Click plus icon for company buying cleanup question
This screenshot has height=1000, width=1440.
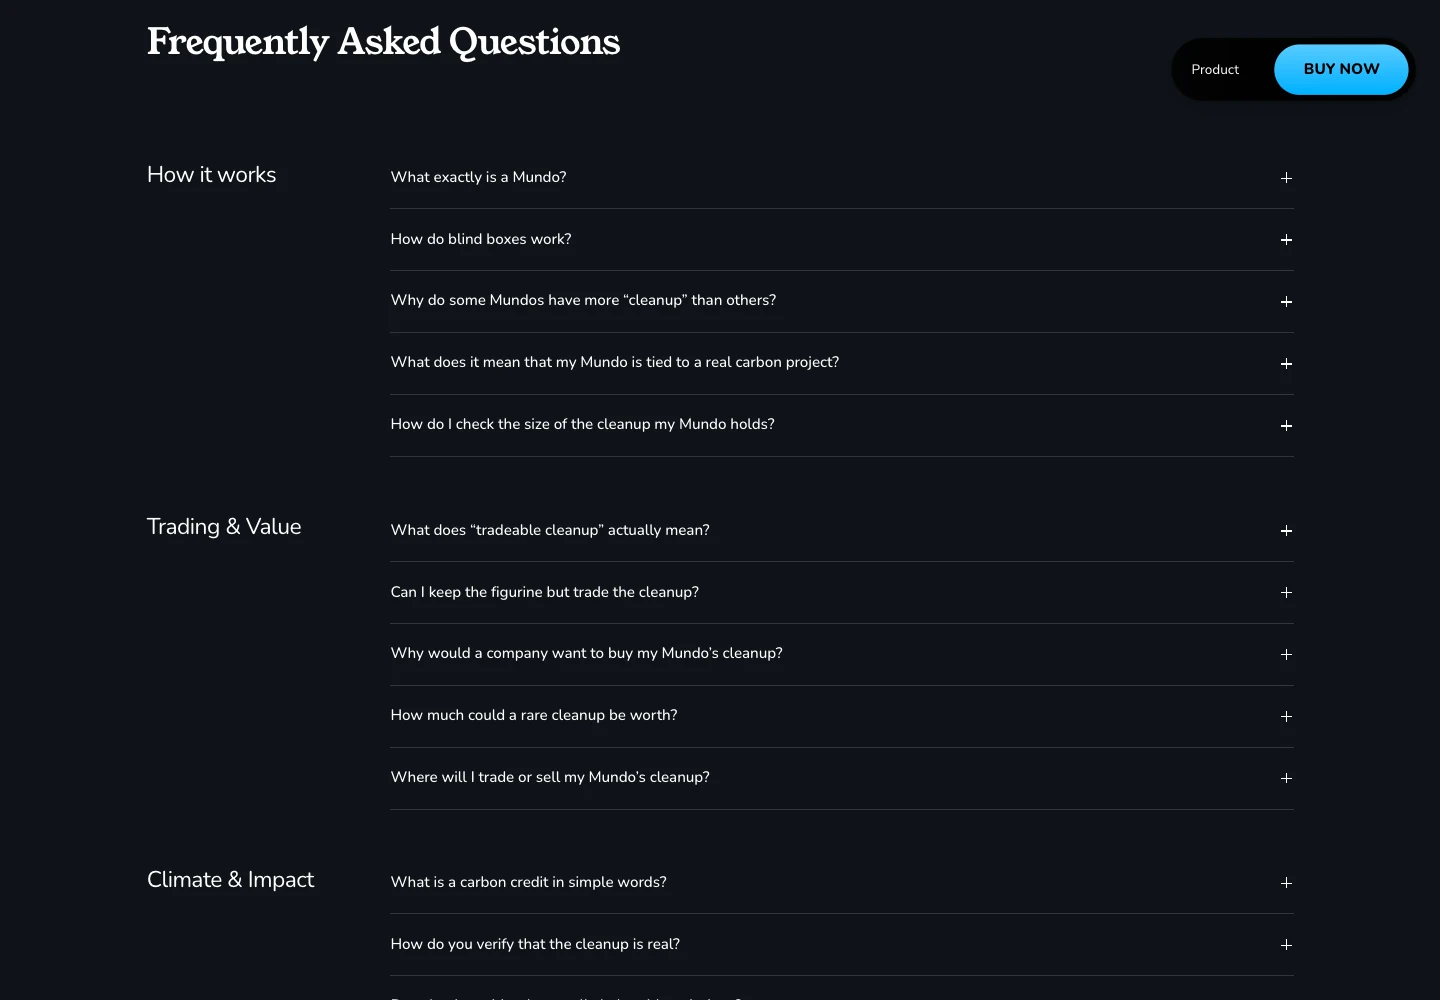1286,655
